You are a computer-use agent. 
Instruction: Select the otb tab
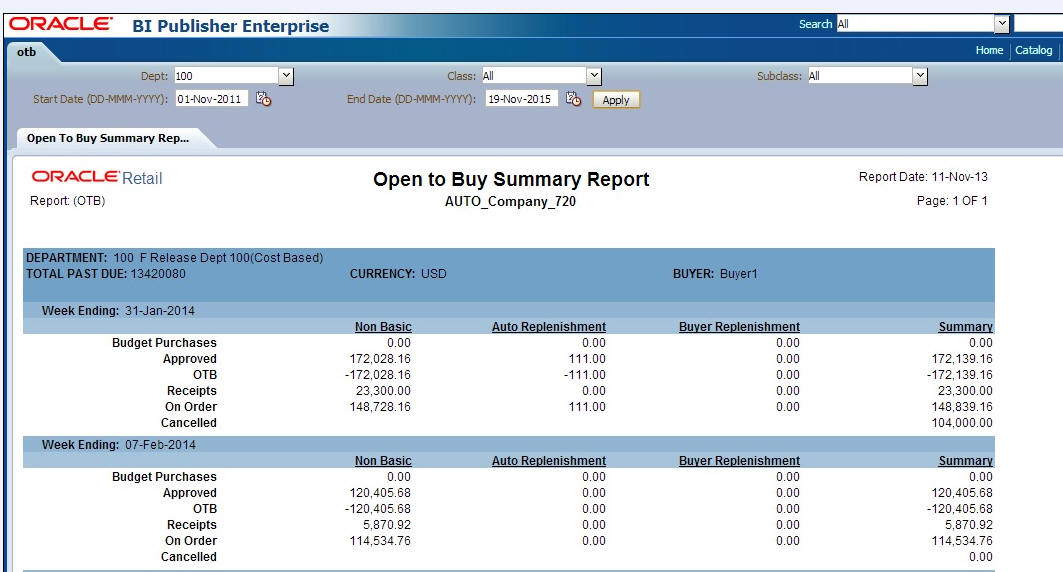coord(26,52)
